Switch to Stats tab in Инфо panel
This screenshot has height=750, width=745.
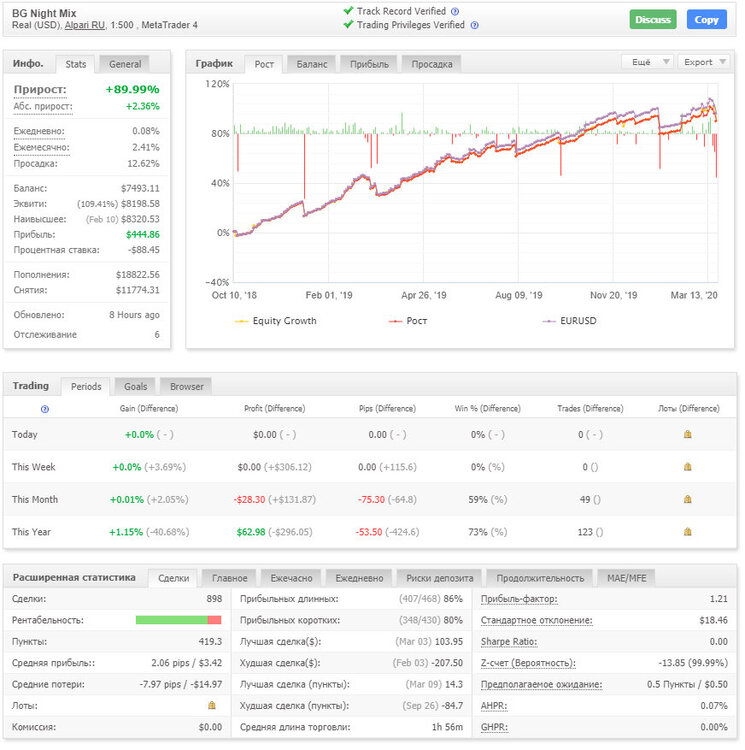pyautogui.click(x=76, y=64)
